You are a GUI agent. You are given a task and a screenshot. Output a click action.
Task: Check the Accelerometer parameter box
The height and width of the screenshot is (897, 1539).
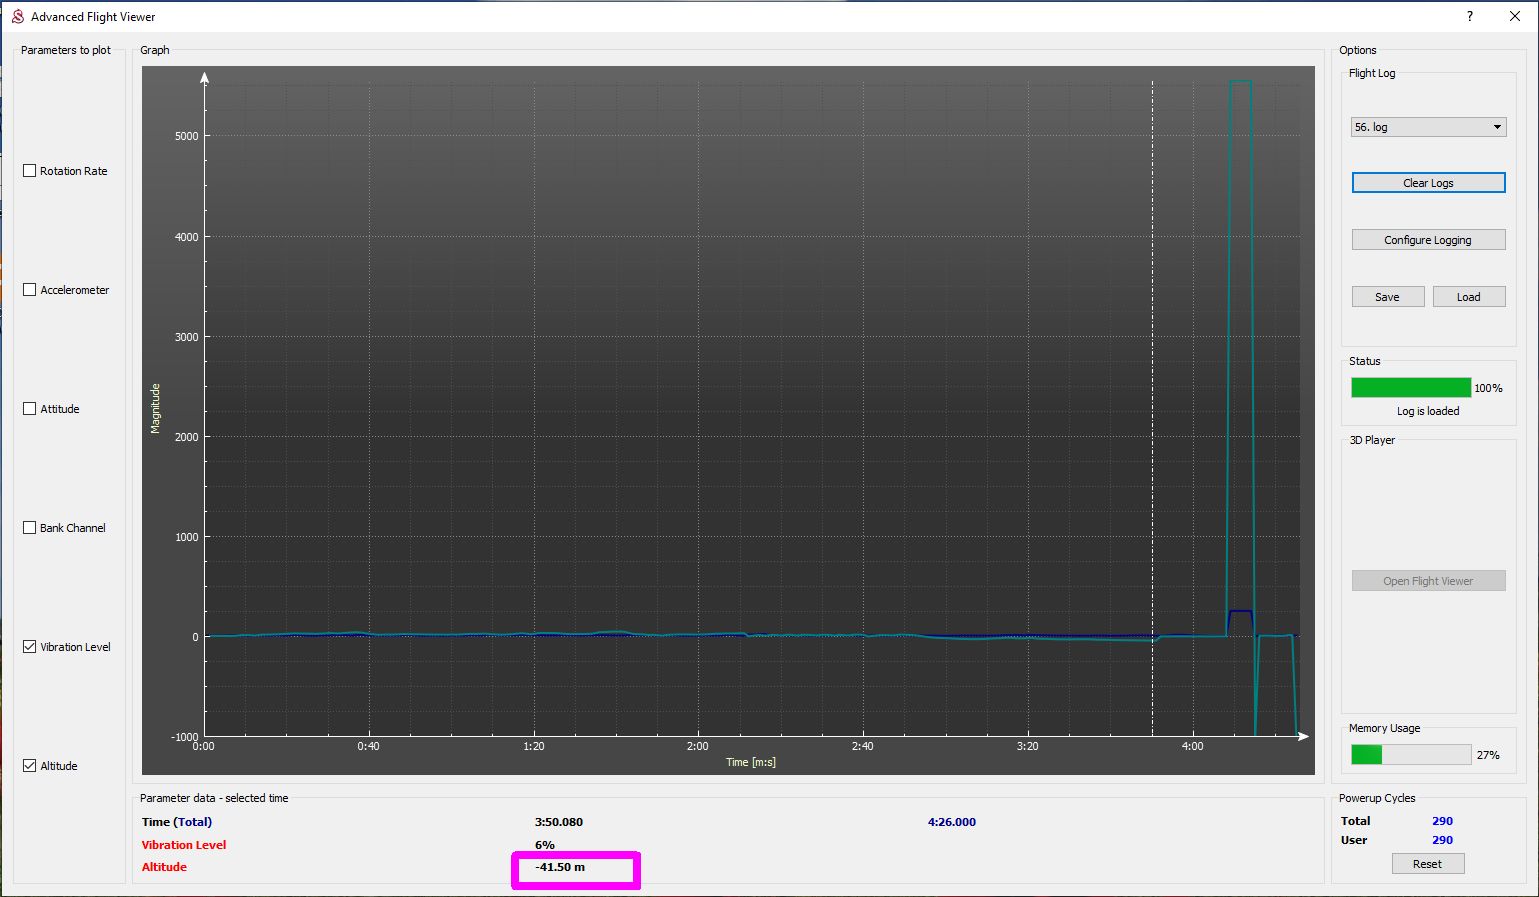click(x=30, y=290)
